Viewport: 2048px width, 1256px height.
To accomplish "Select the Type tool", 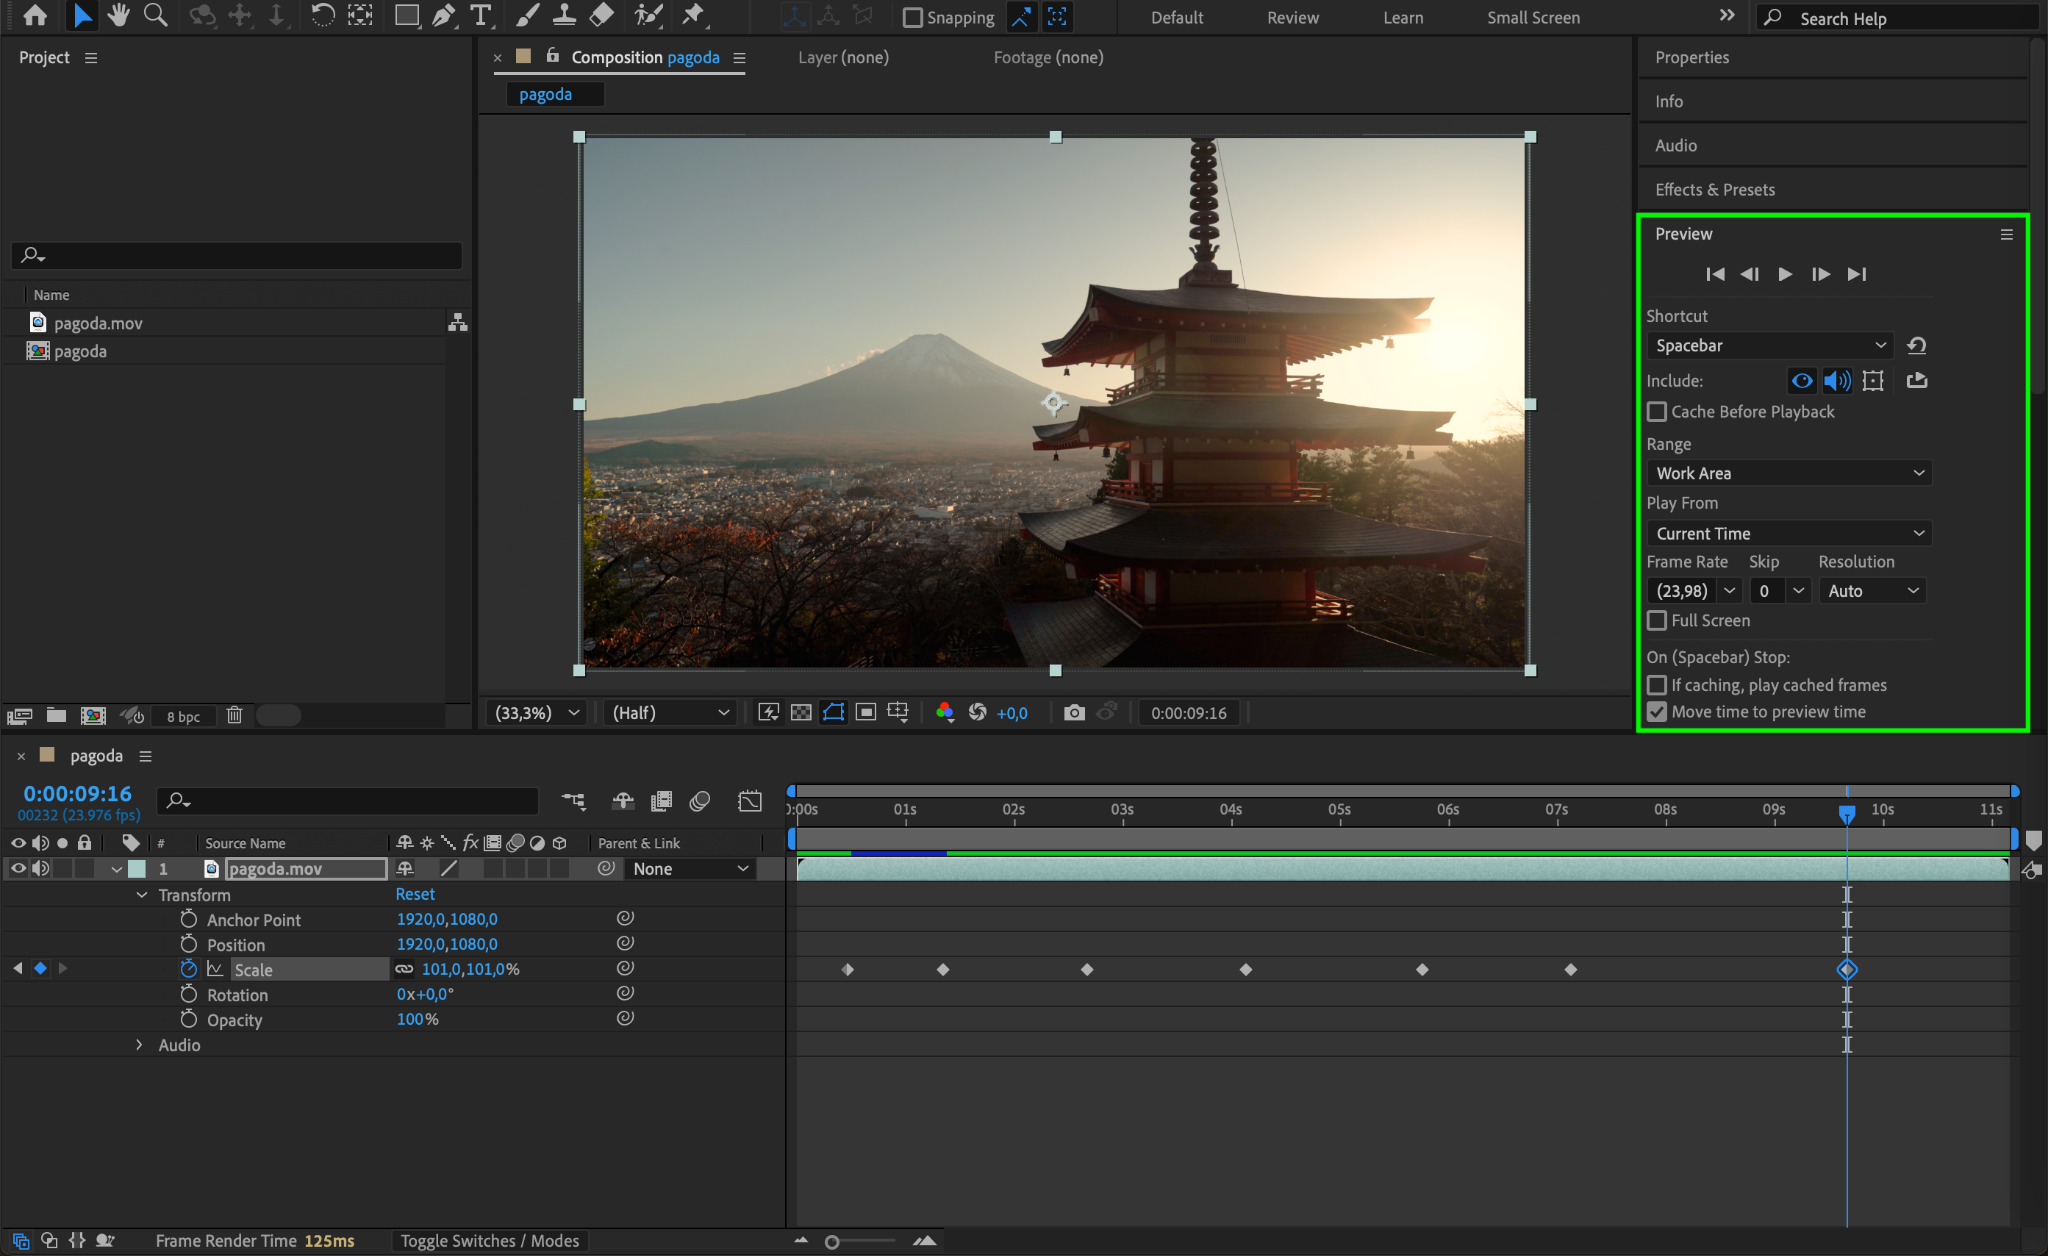I will click(481, 15).
